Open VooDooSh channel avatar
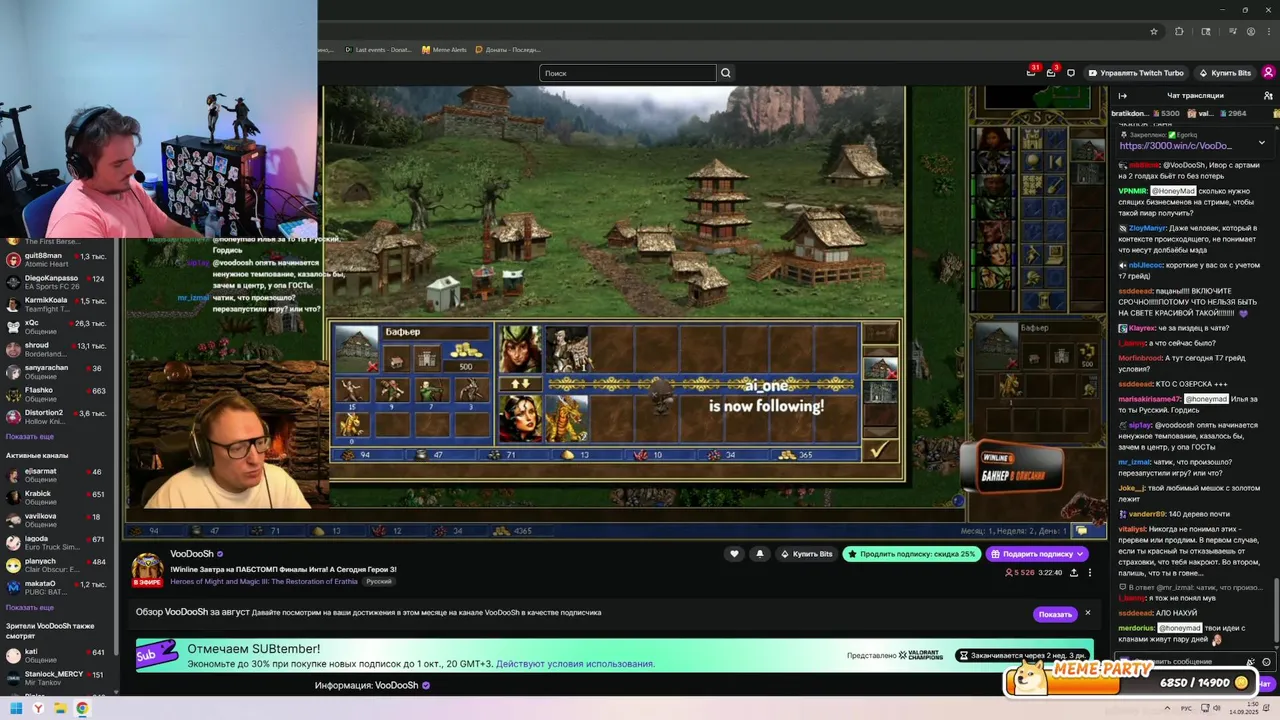 147,568
